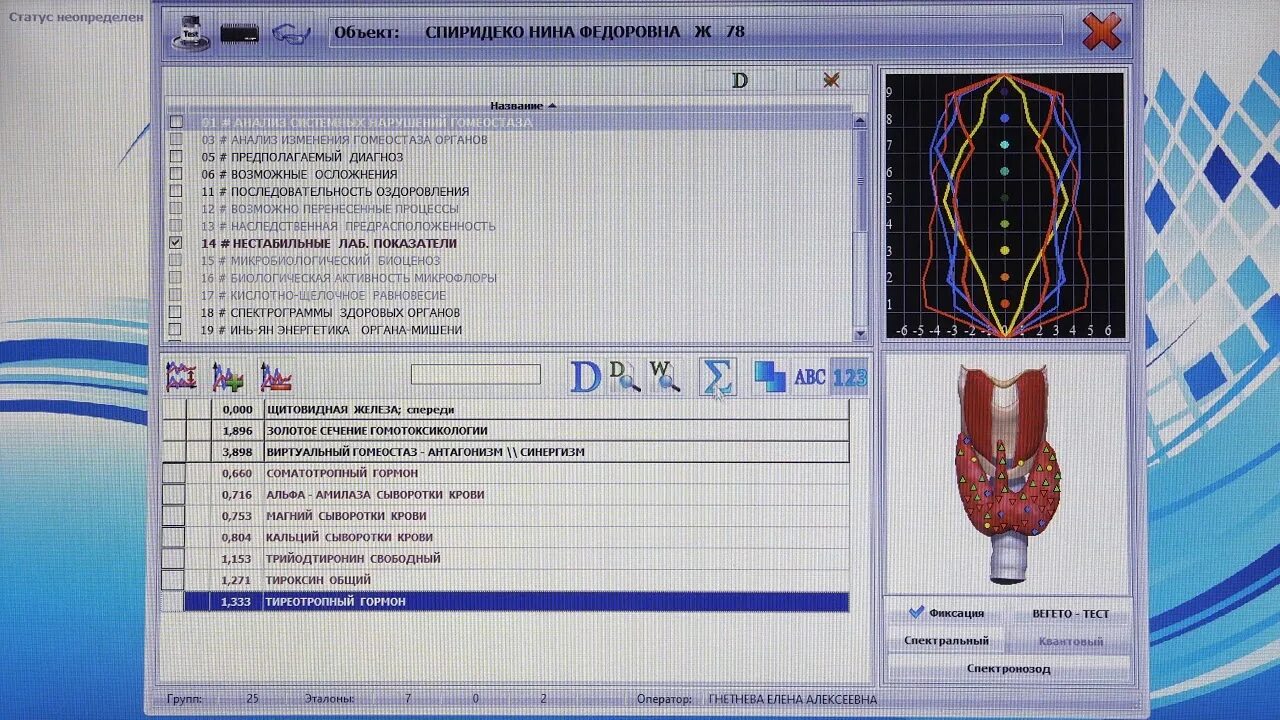Click the D button above analysis list
The image size is (1280, 720).
740,80
